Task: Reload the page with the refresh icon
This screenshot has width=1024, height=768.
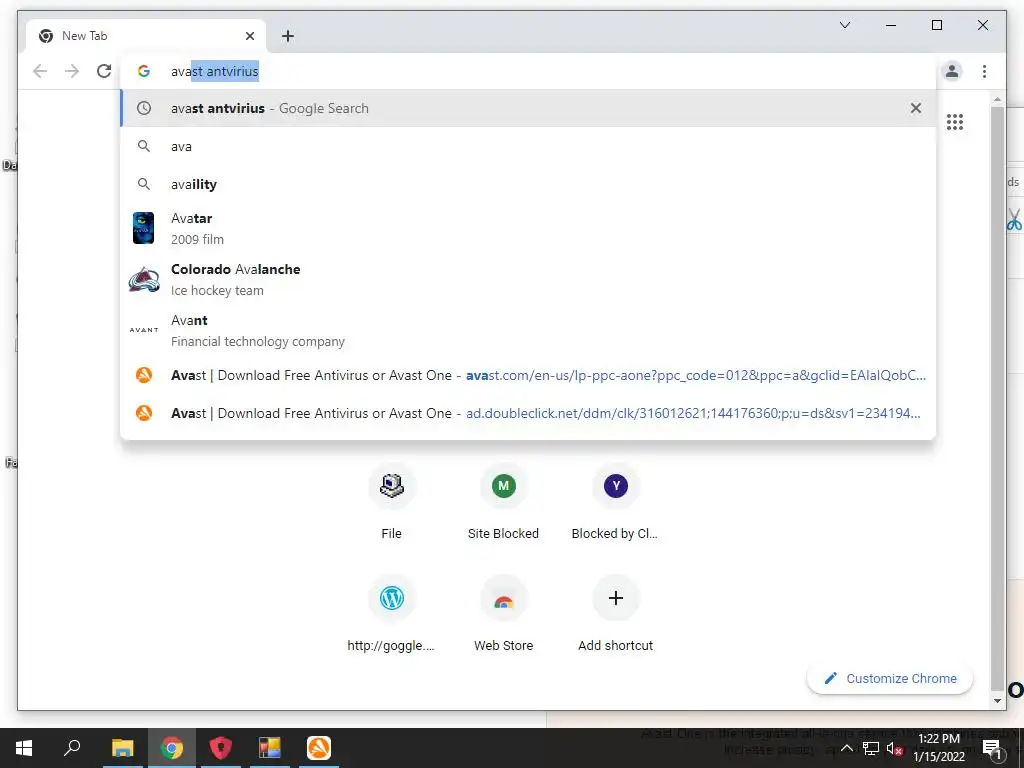Action: 104,71
